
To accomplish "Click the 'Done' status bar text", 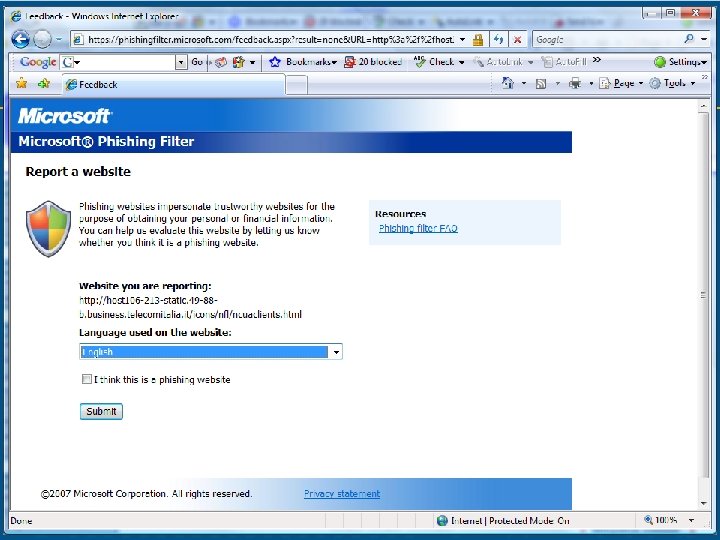I will 21,521.
